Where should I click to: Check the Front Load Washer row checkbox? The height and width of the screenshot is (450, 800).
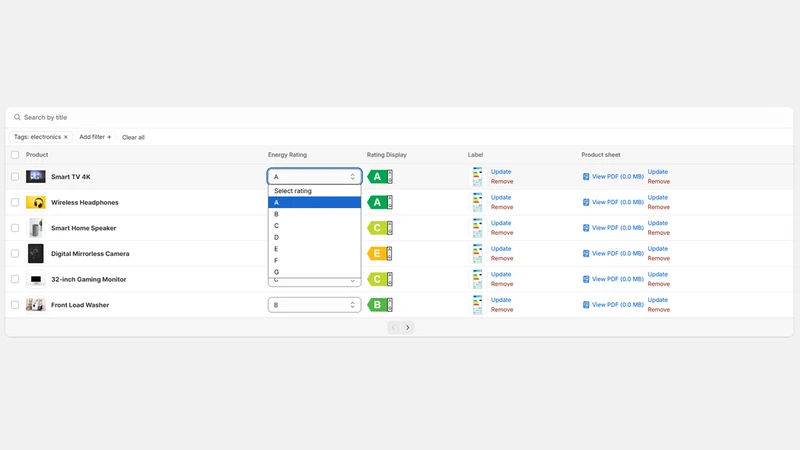coord(15,305)
